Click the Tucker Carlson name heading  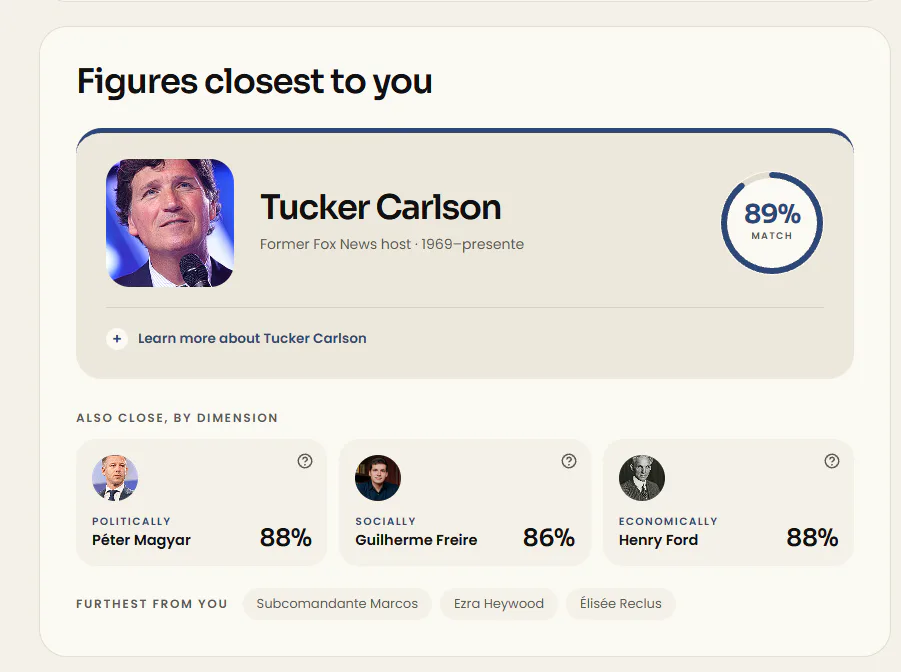pyautogui.click(x=380, y=207)
